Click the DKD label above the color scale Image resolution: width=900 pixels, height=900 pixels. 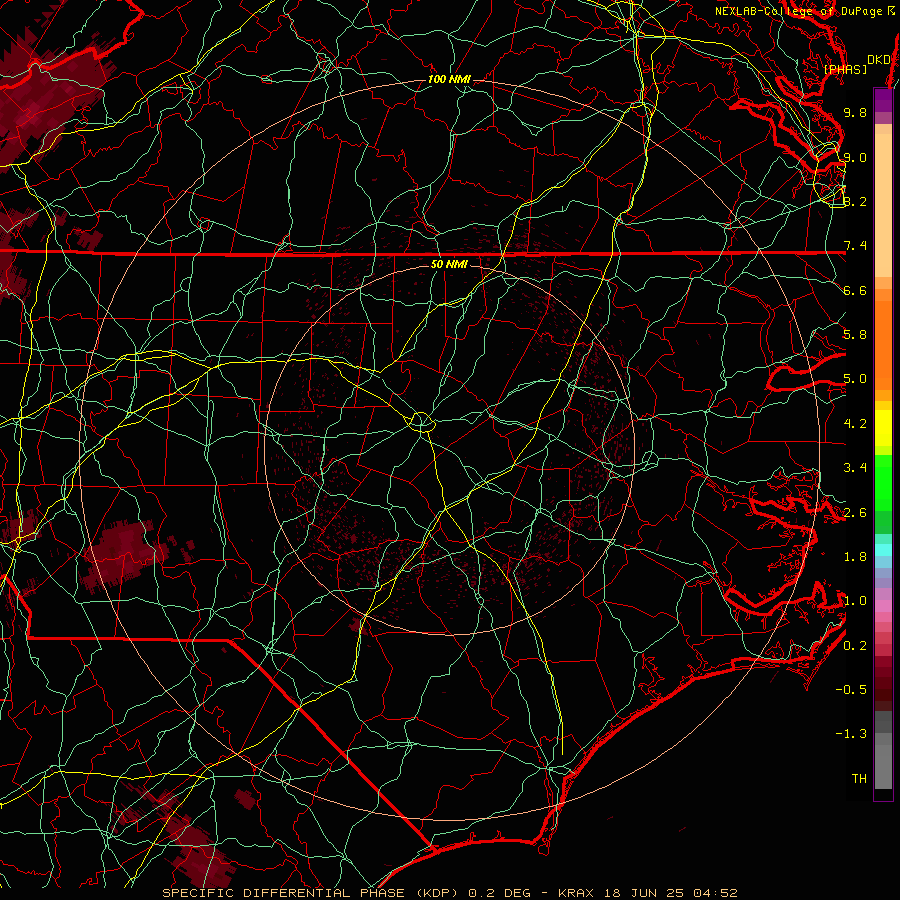click(879, 60)
